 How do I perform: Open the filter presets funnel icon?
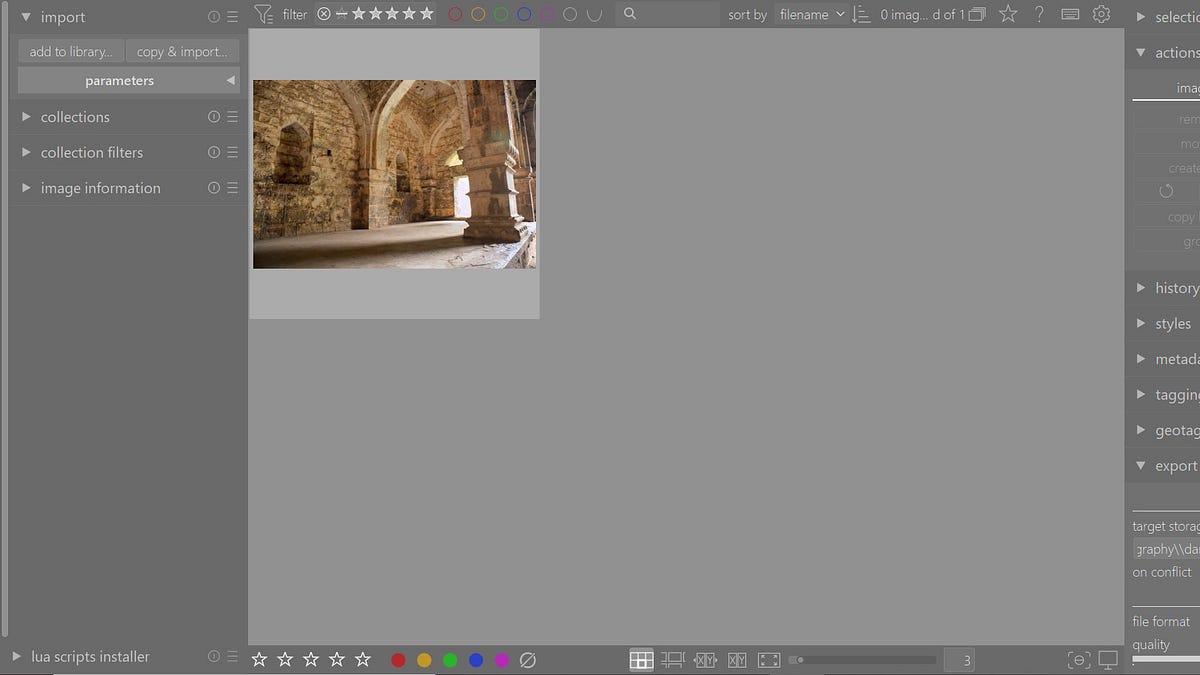tap(263, 14)
